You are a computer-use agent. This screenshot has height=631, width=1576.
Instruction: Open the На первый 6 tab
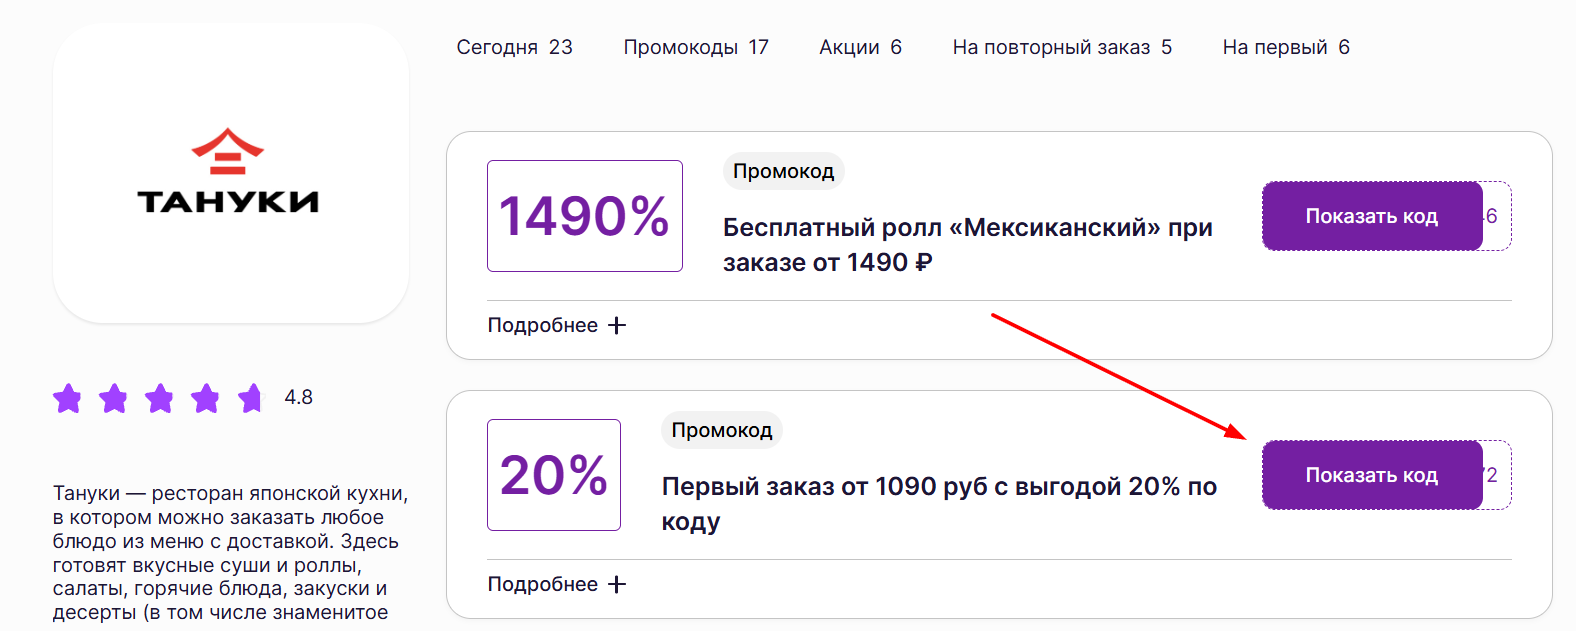tap(1285, 46)
